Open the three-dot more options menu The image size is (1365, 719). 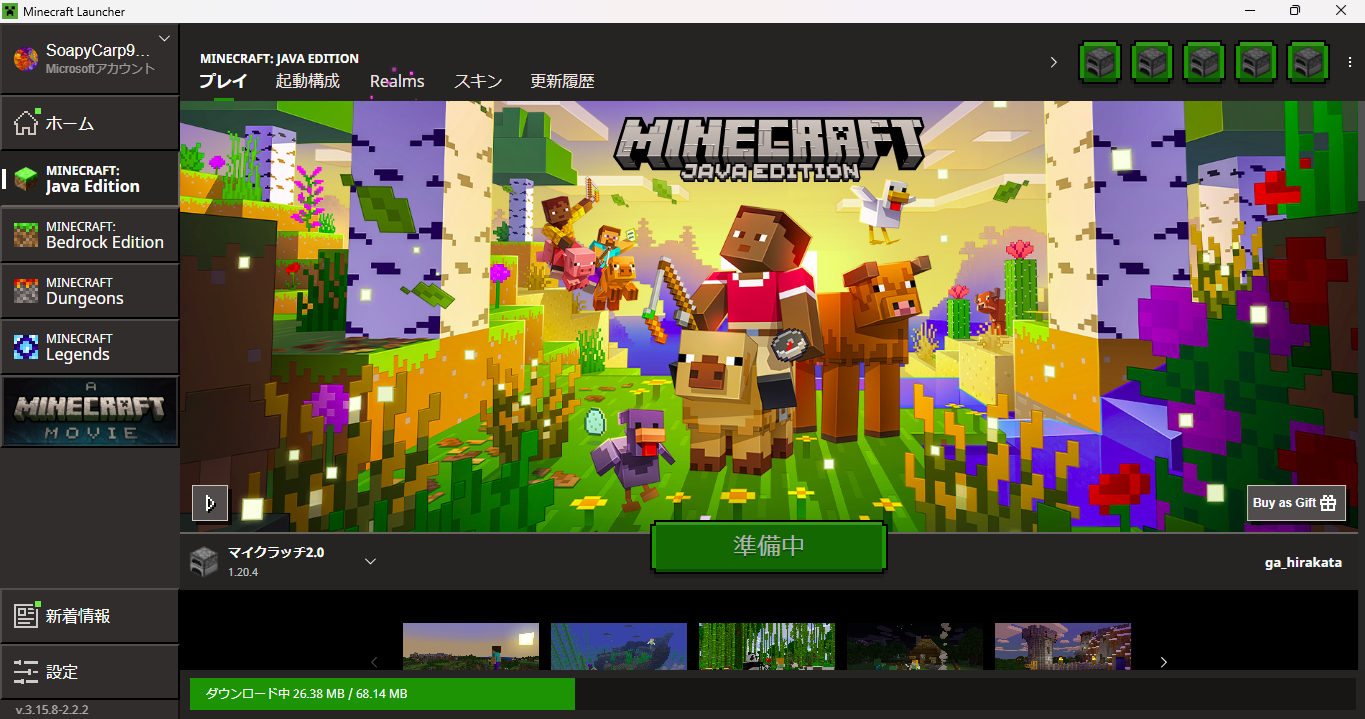pyautogui.click(x=1350, y=62)
